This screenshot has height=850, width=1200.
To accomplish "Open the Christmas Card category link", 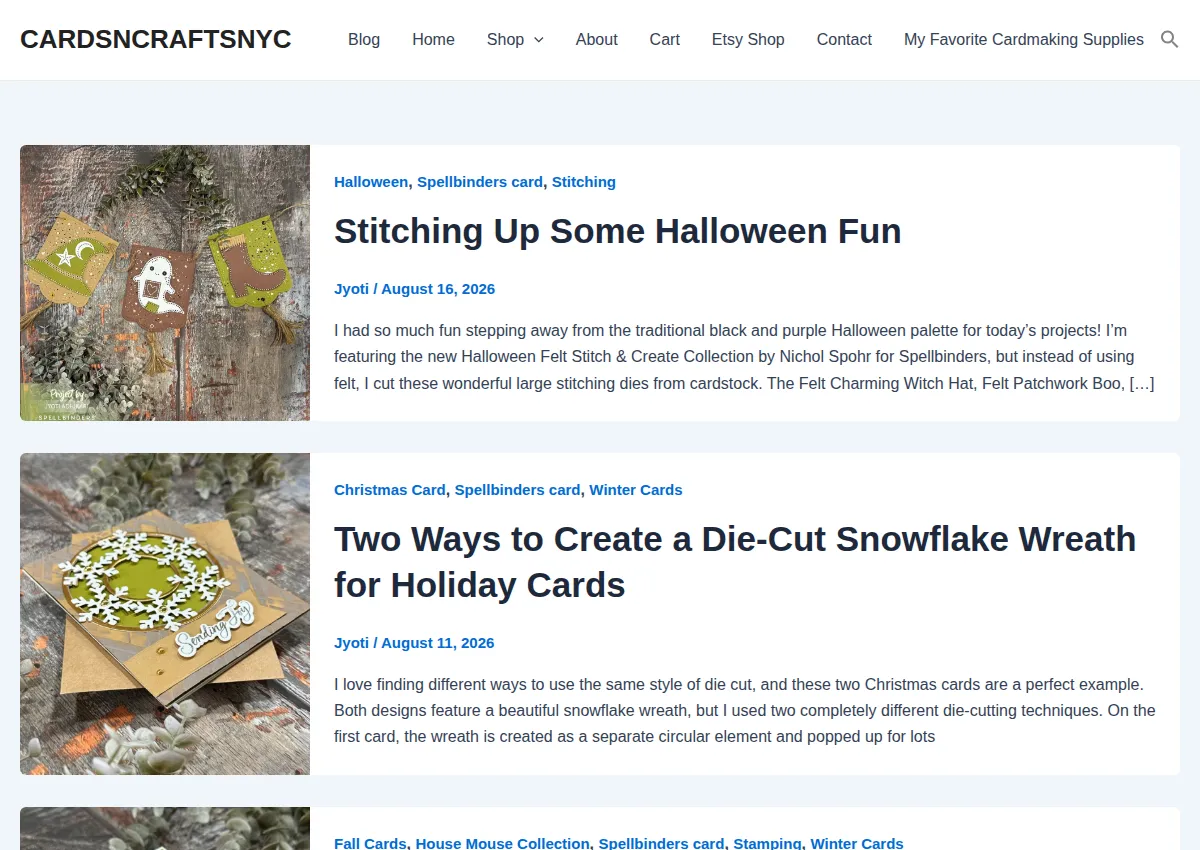I will [x=390, y=490].
